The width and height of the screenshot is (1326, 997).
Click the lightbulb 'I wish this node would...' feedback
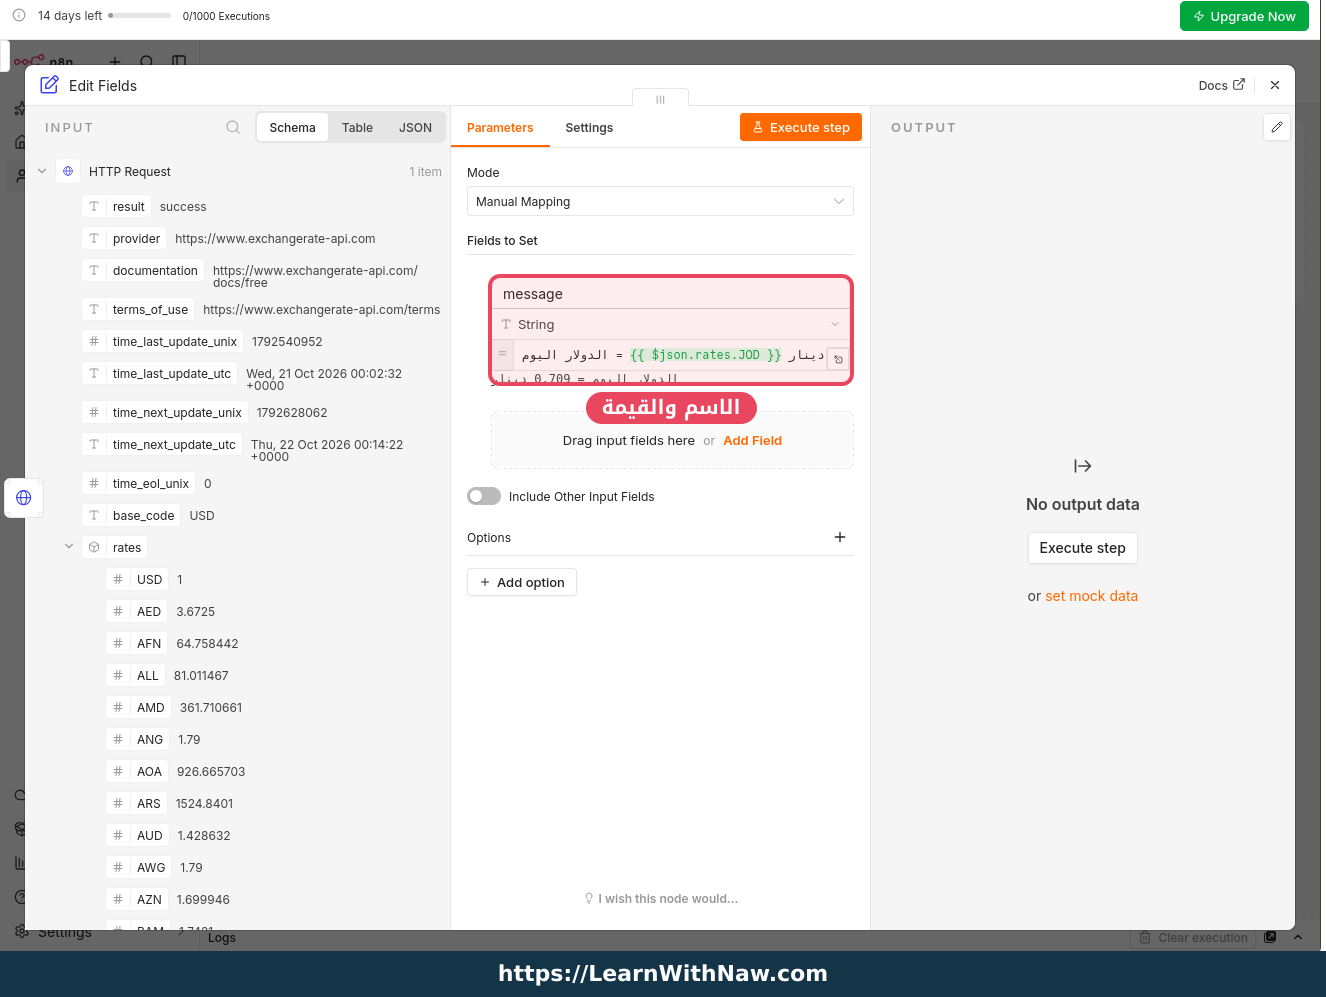click(x=661, y=898)
